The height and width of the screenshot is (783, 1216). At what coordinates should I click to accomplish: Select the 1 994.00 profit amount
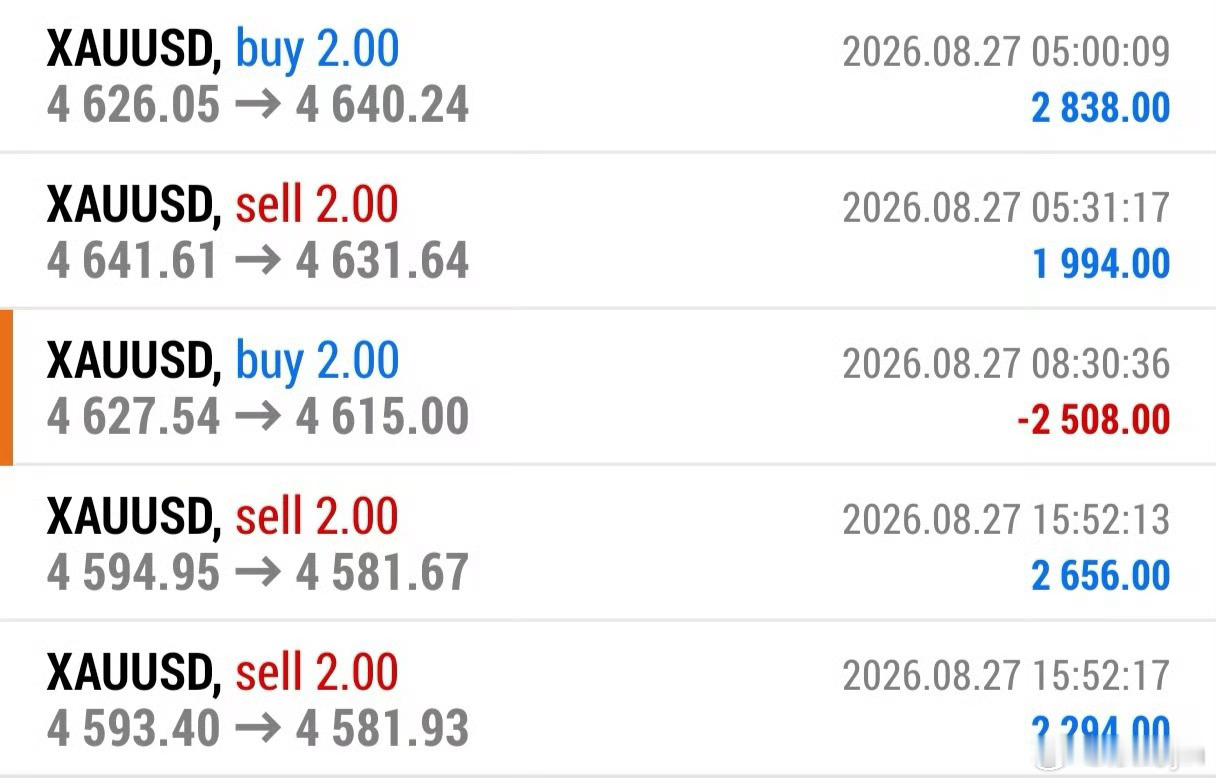click(1100, 264)
